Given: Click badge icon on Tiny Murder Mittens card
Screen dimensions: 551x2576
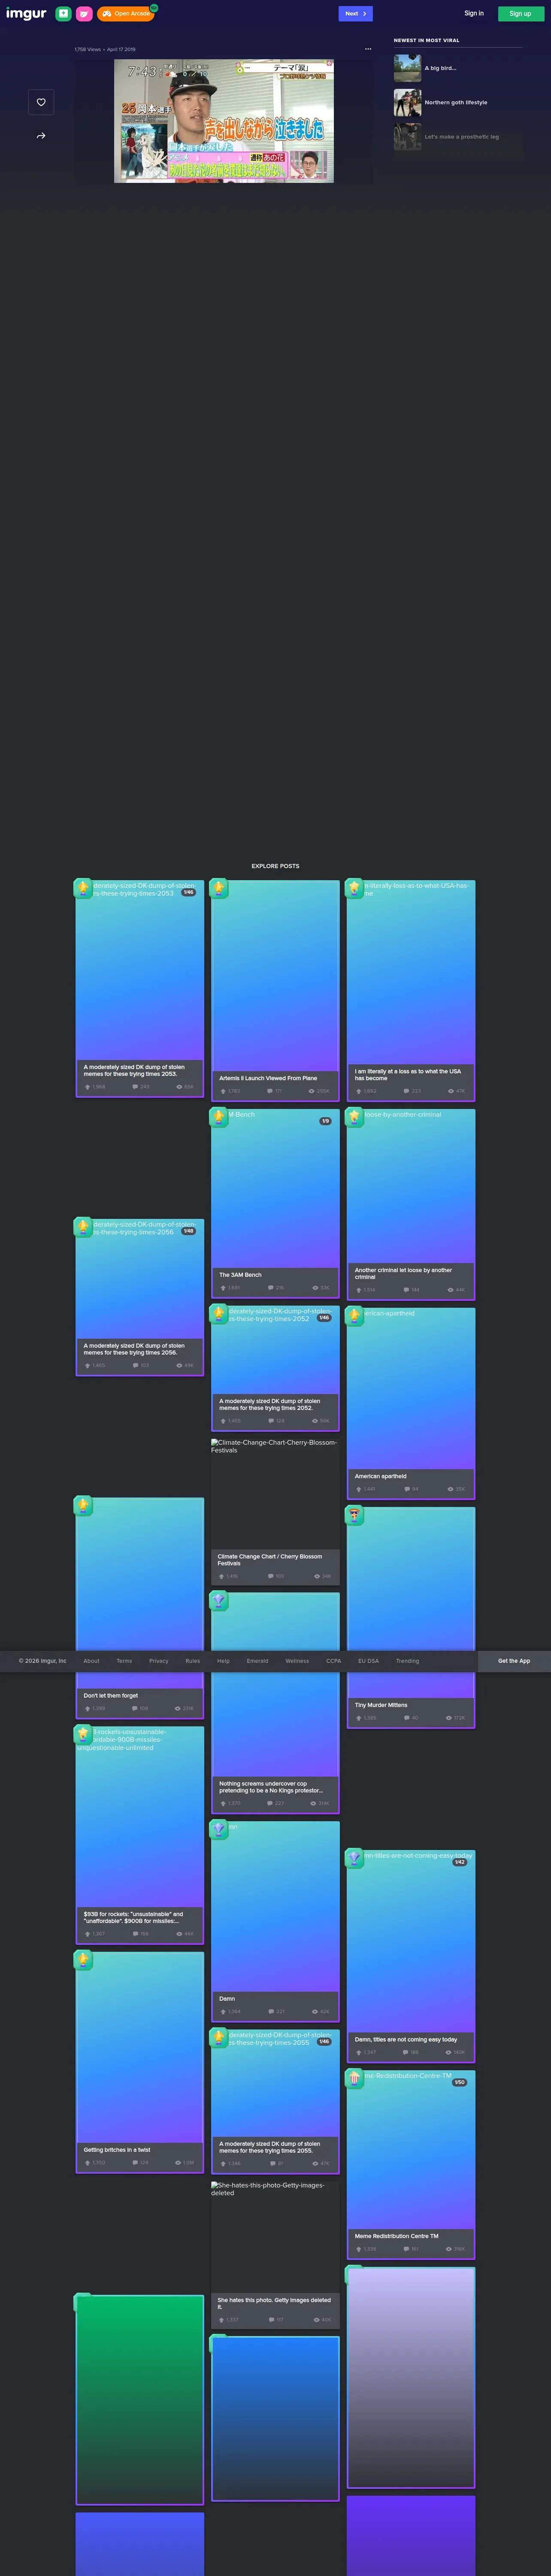Looking at the screenshot, I should click(354, 1515).
